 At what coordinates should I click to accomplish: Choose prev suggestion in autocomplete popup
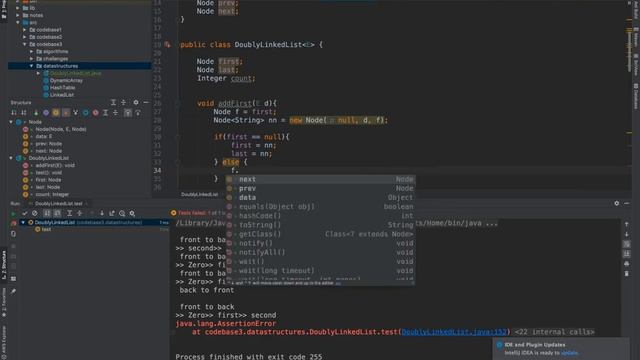click(320, 189)
